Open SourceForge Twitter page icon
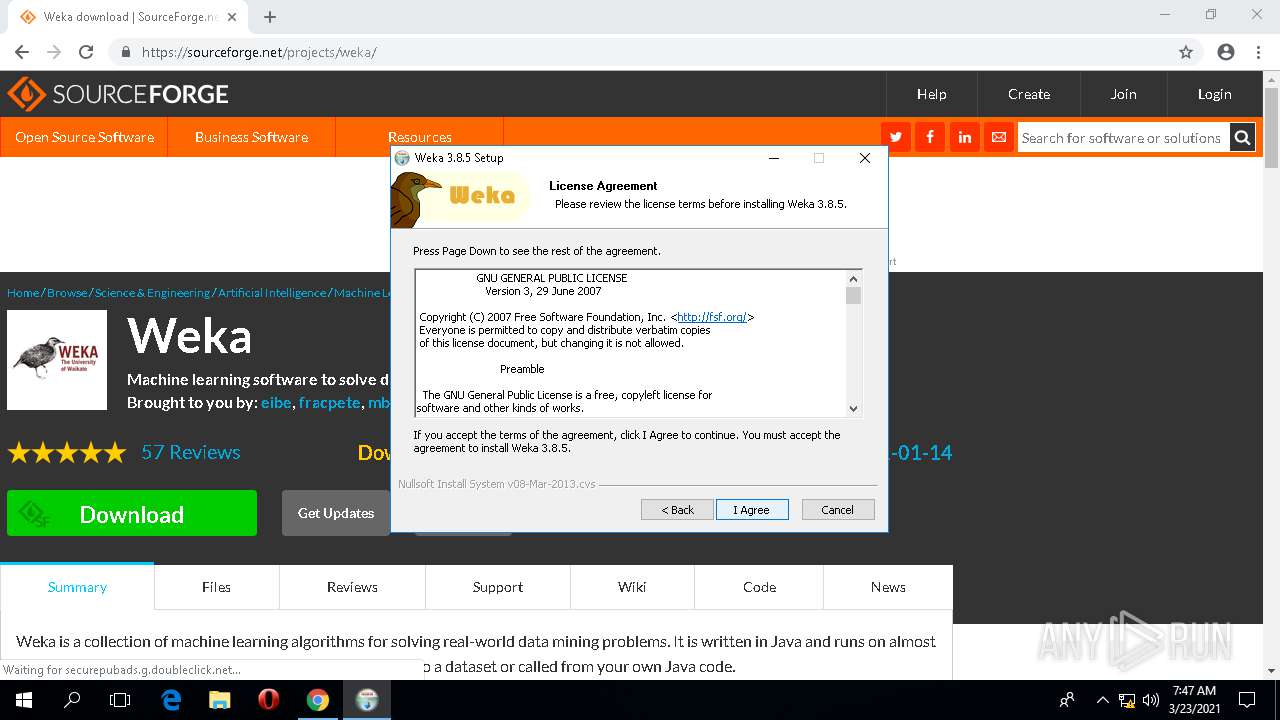This screenshot has width=1280, height=720. (895, 137)
